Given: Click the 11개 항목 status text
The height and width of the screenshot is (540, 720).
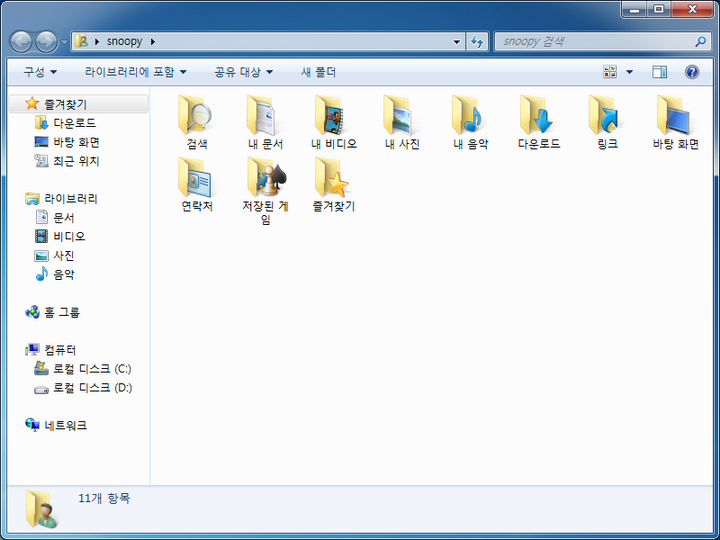Looking at the screenshot, I should click(104, 498).
